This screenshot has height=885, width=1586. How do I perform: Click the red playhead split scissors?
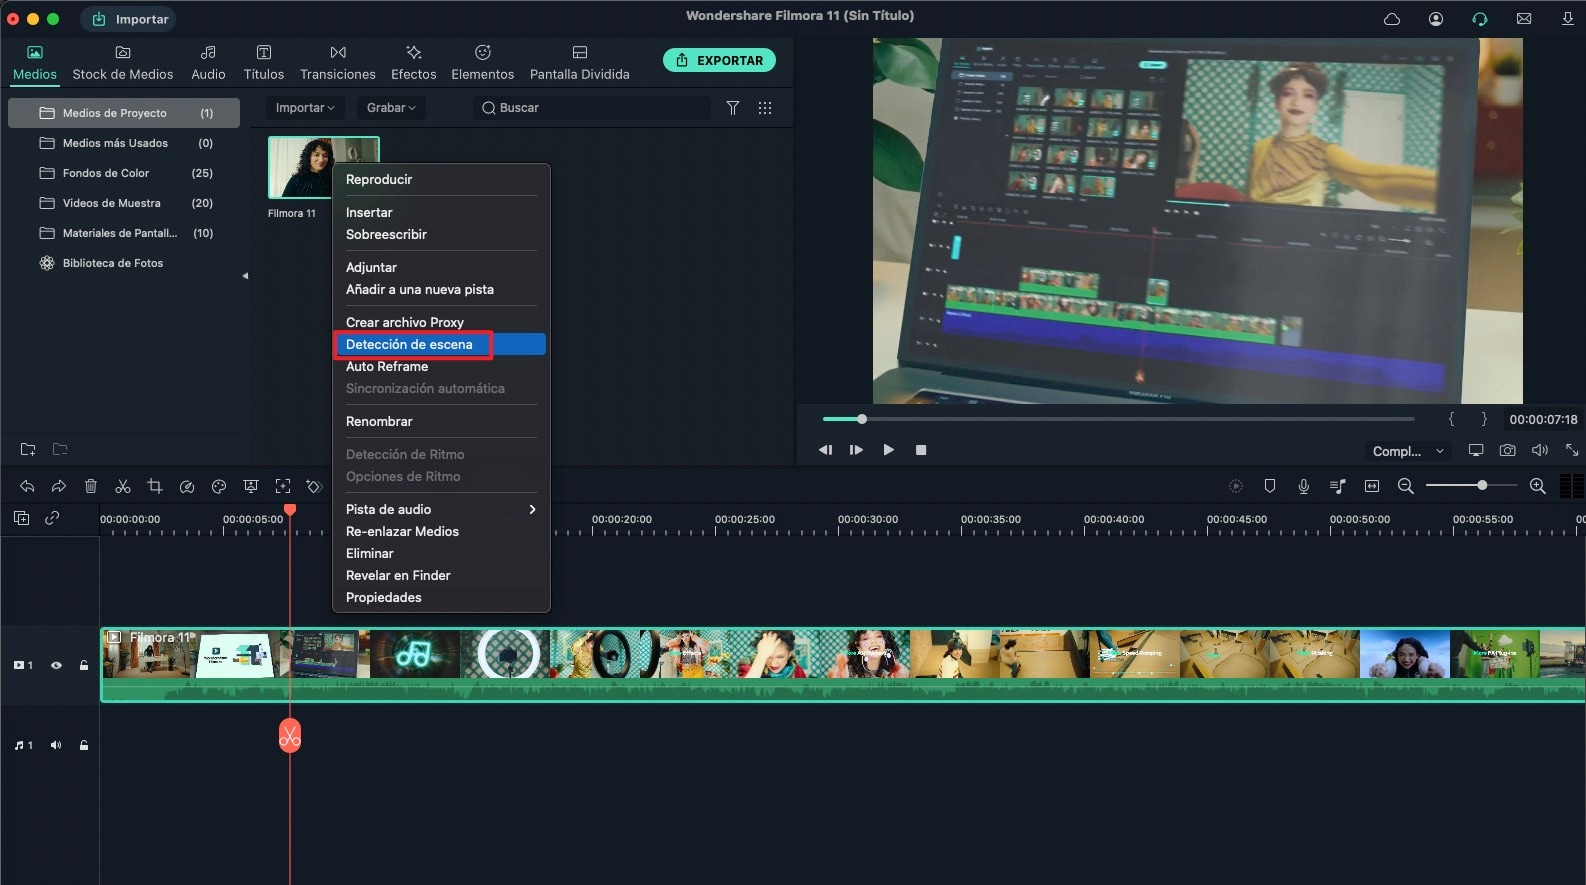pyautogui.click(x=290, y=737)
